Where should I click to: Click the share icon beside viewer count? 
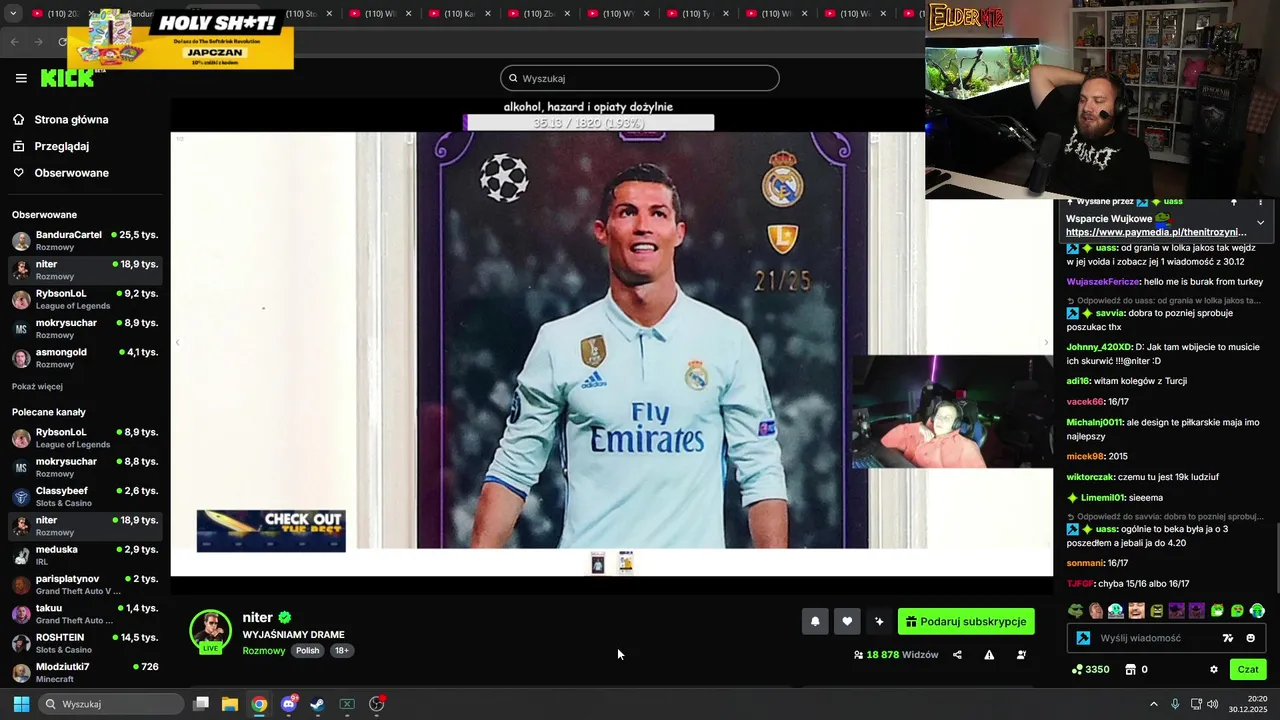click(x=957, y=655)
